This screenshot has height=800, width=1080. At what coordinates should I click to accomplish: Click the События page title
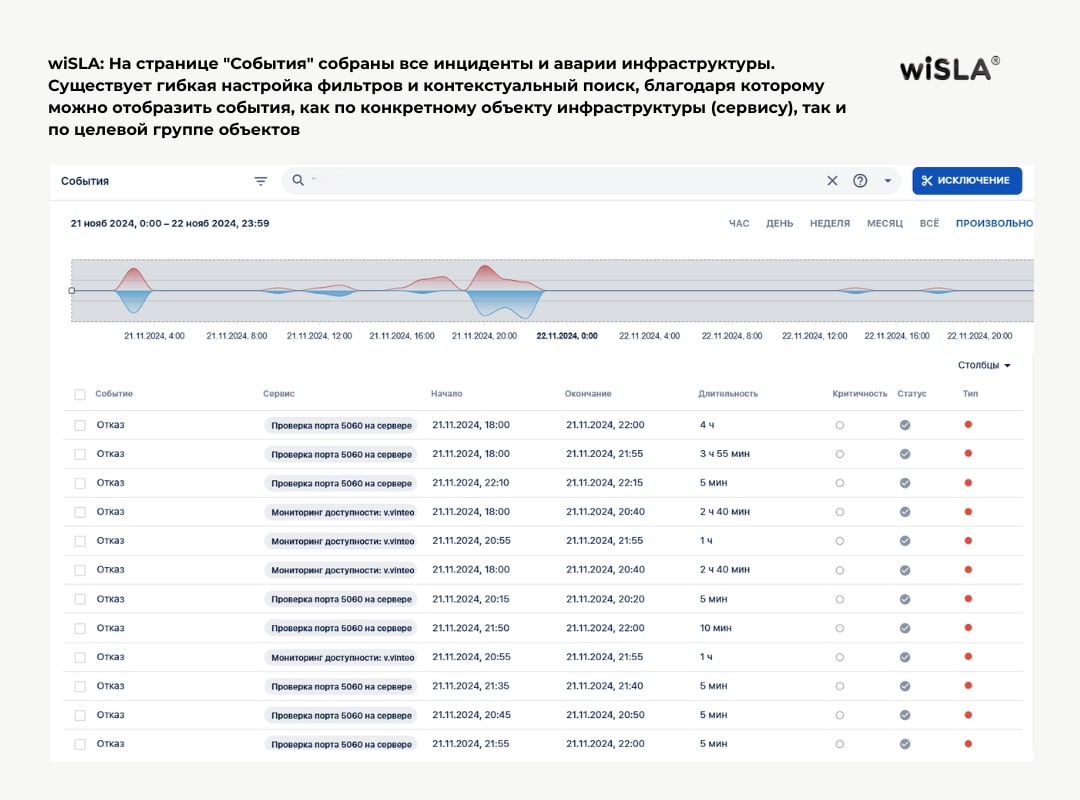[x=85, y=181]
